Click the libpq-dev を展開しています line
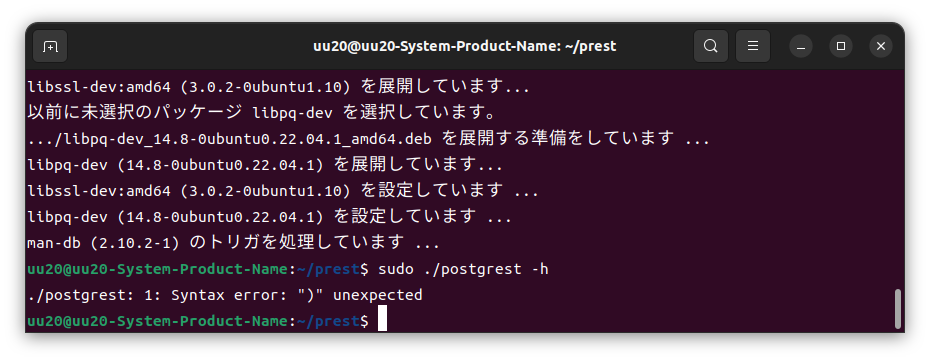 [x=265, y=165]
